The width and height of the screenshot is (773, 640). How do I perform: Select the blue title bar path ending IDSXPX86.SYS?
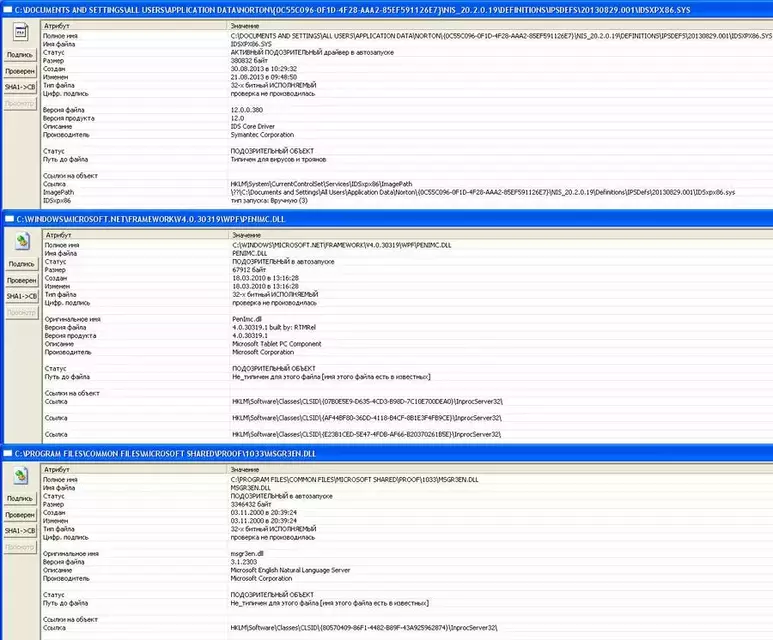[352, 10]
